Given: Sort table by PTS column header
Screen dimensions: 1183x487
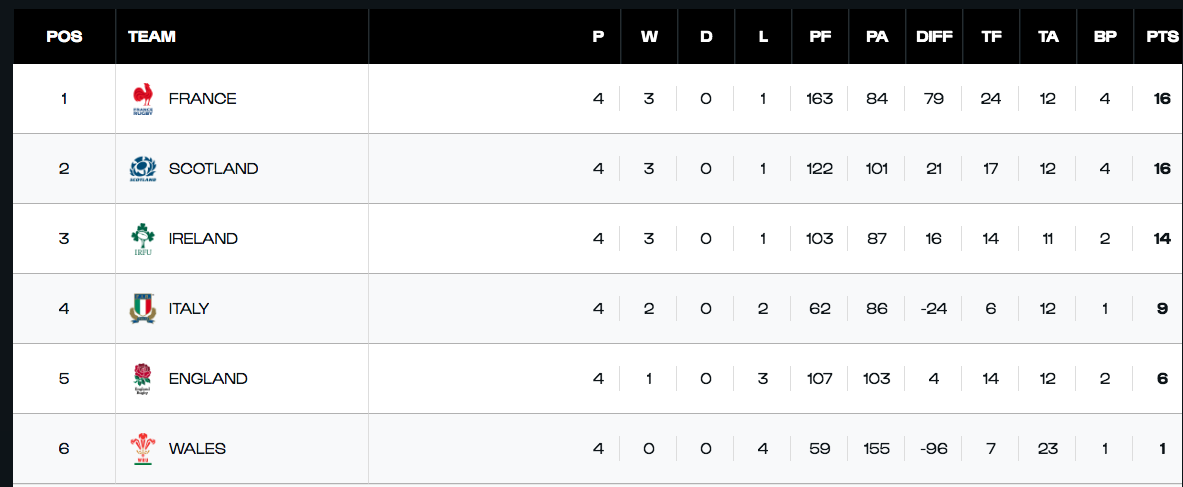Looking at the screenshot, I should pyautogui.click(x=1162, y=37).
